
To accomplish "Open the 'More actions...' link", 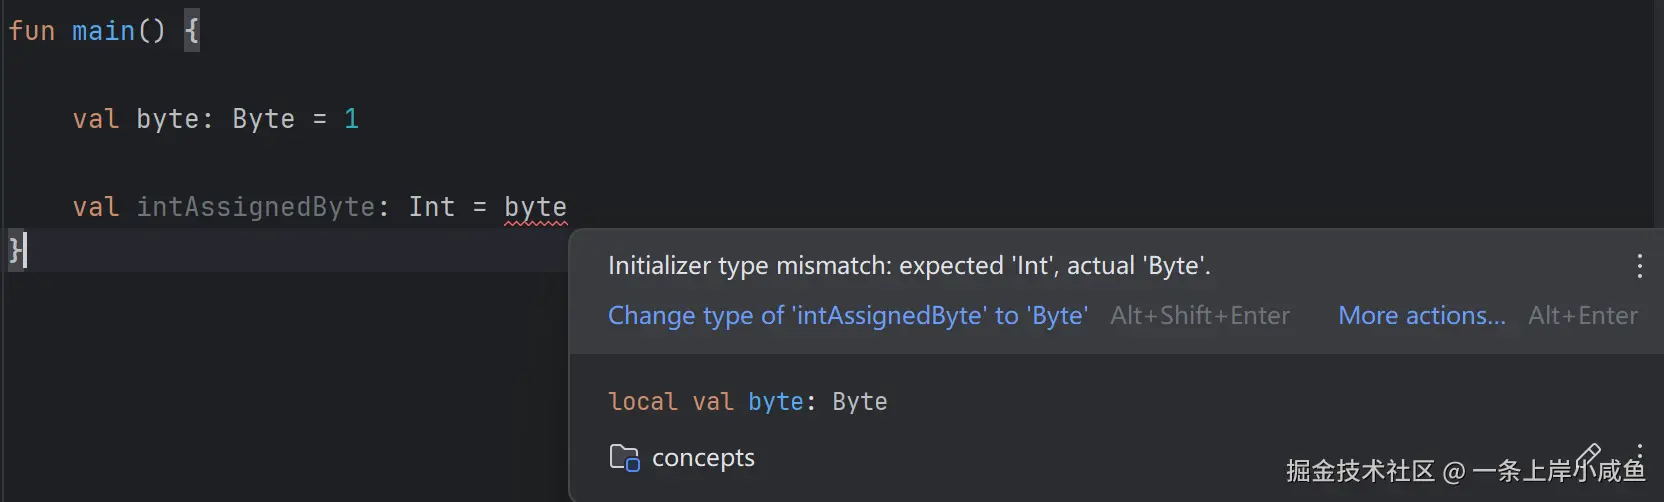I will coord(1421,316).
